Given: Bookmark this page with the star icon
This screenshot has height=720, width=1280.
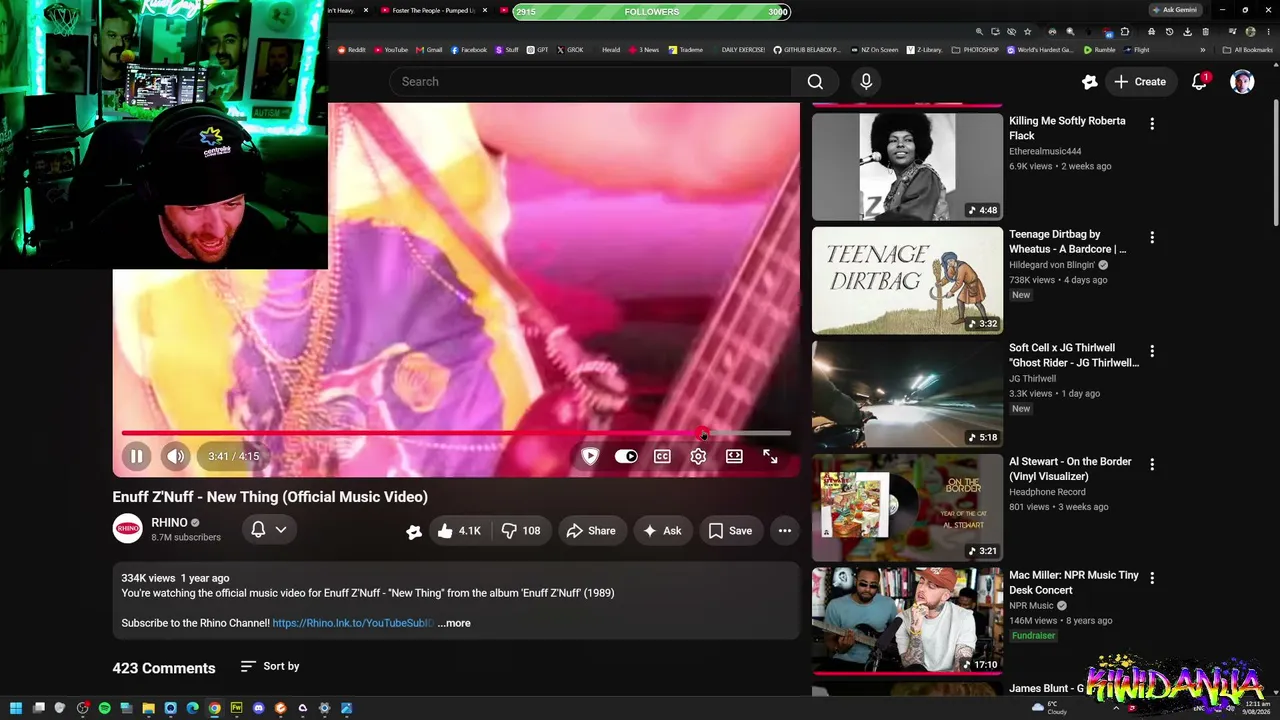Looking at the screenshot, I should 1027,32.
